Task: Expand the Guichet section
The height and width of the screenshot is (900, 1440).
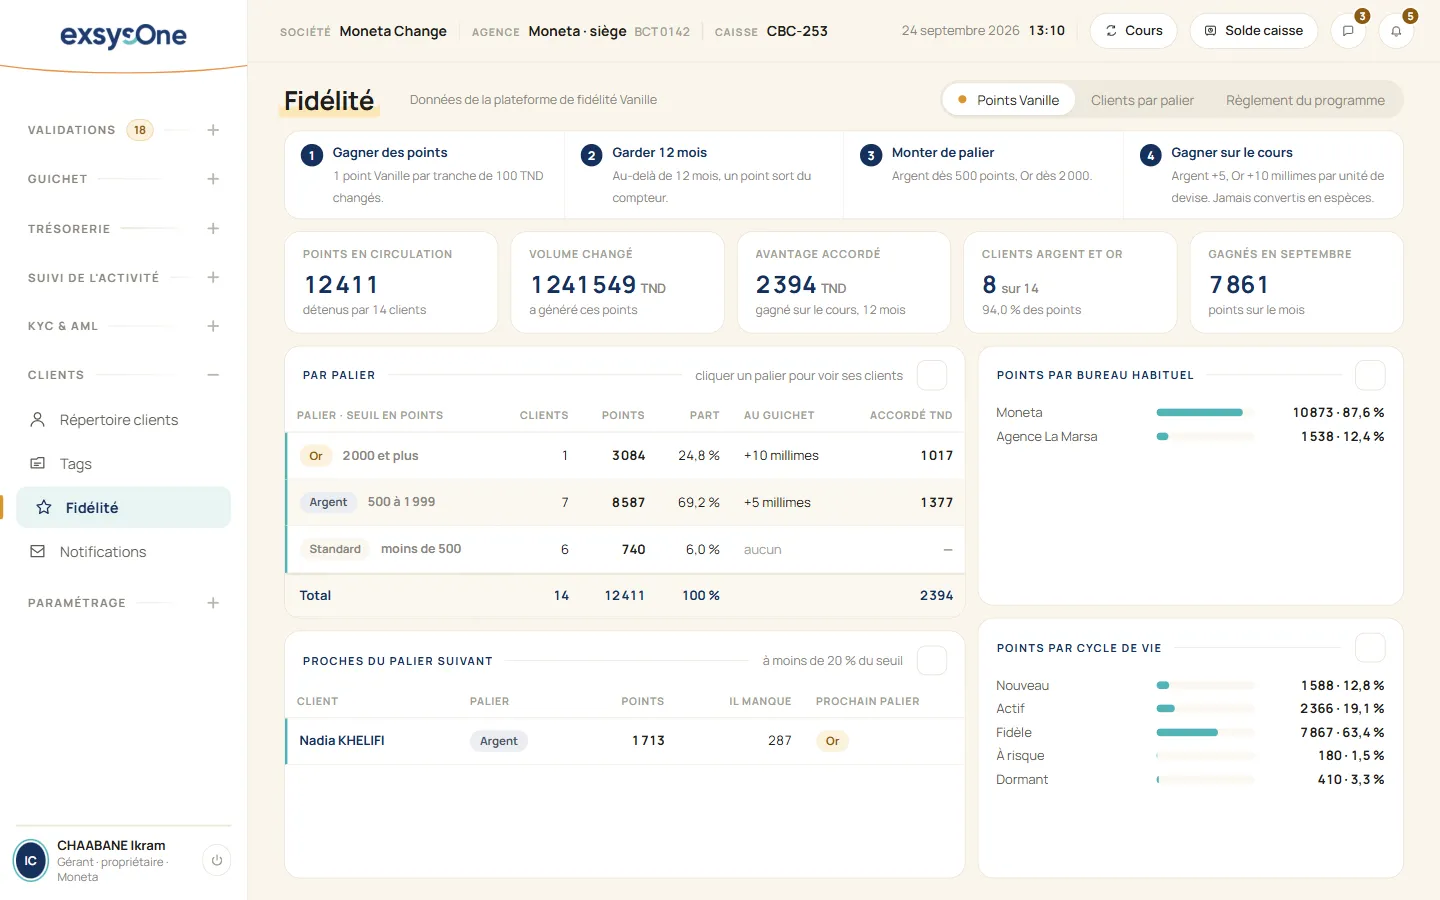Action: point(213,179)
